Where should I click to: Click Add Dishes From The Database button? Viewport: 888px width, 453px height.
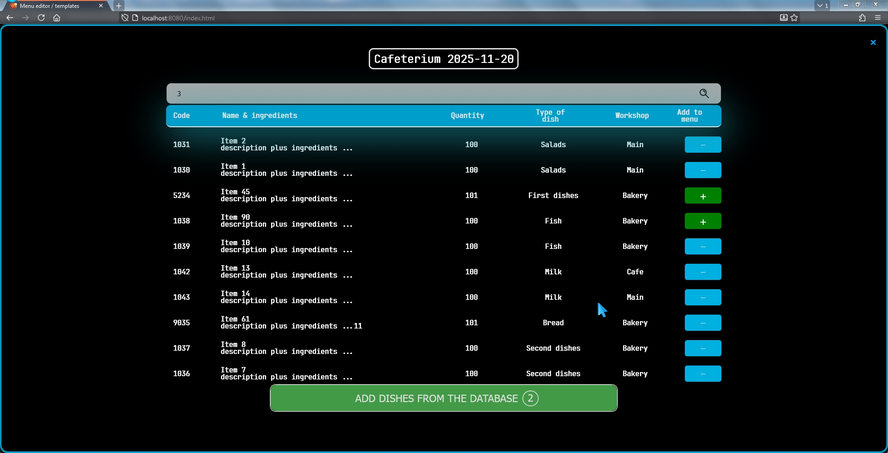(x=443, y=398)
